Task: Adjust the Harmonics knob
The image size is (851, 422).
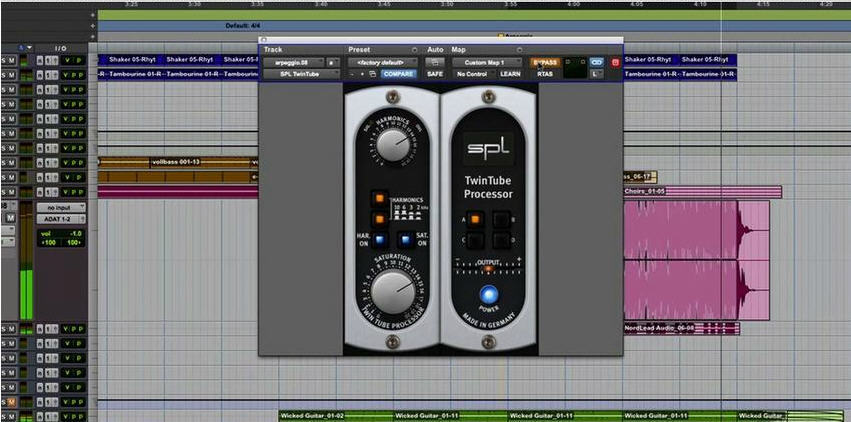Action: pos(392,144)
